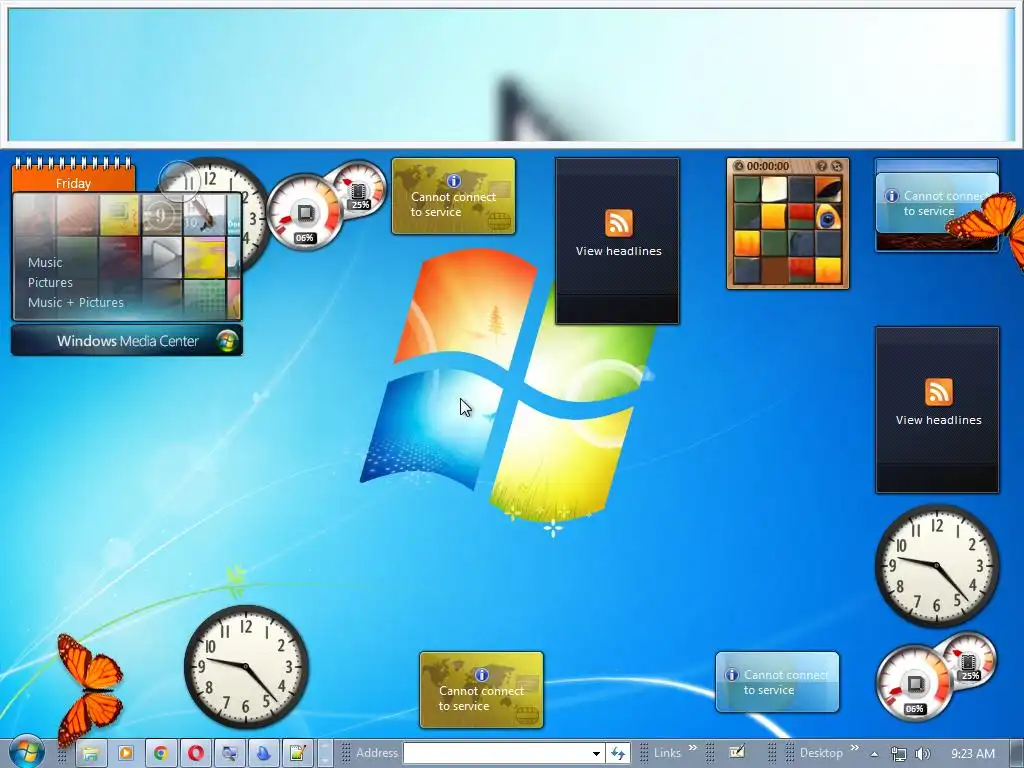The image size is (1024, 768).
Task: Click the 25% memory dial beside the yellow currency gadget
Action: (x=360, y=189)
